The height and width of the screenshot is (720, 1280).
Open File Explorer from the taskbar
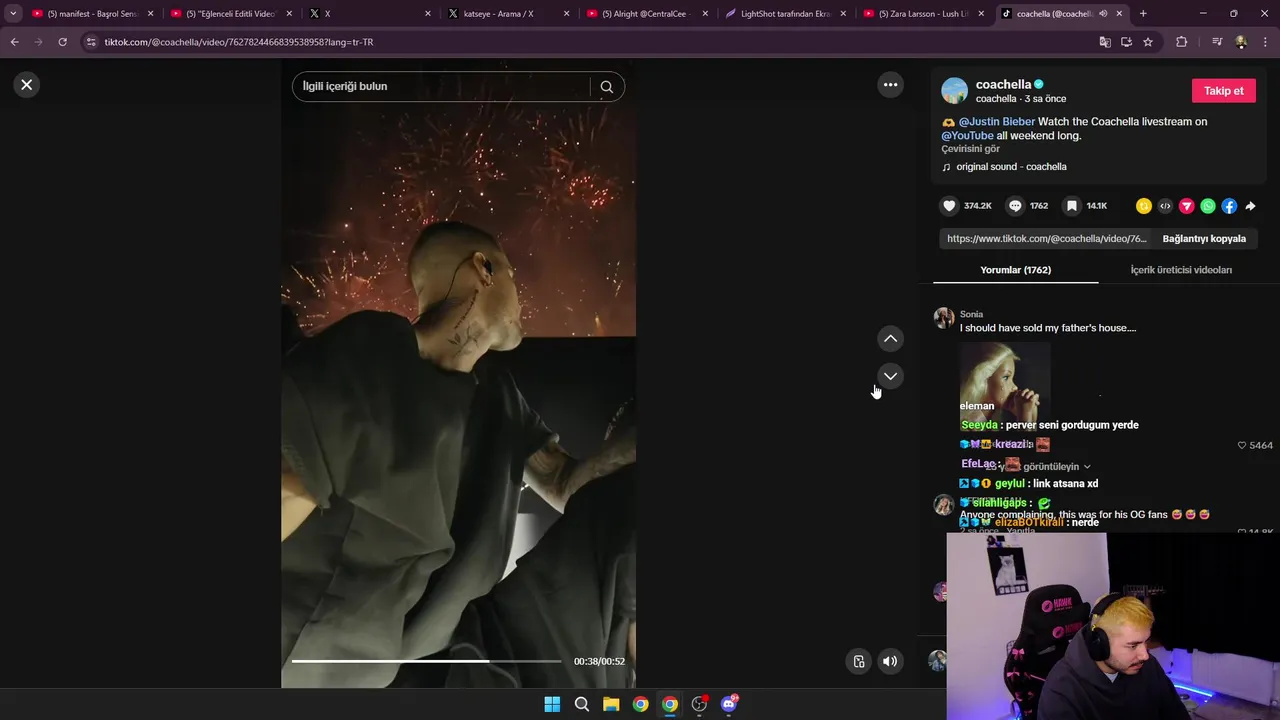(611, 704)
